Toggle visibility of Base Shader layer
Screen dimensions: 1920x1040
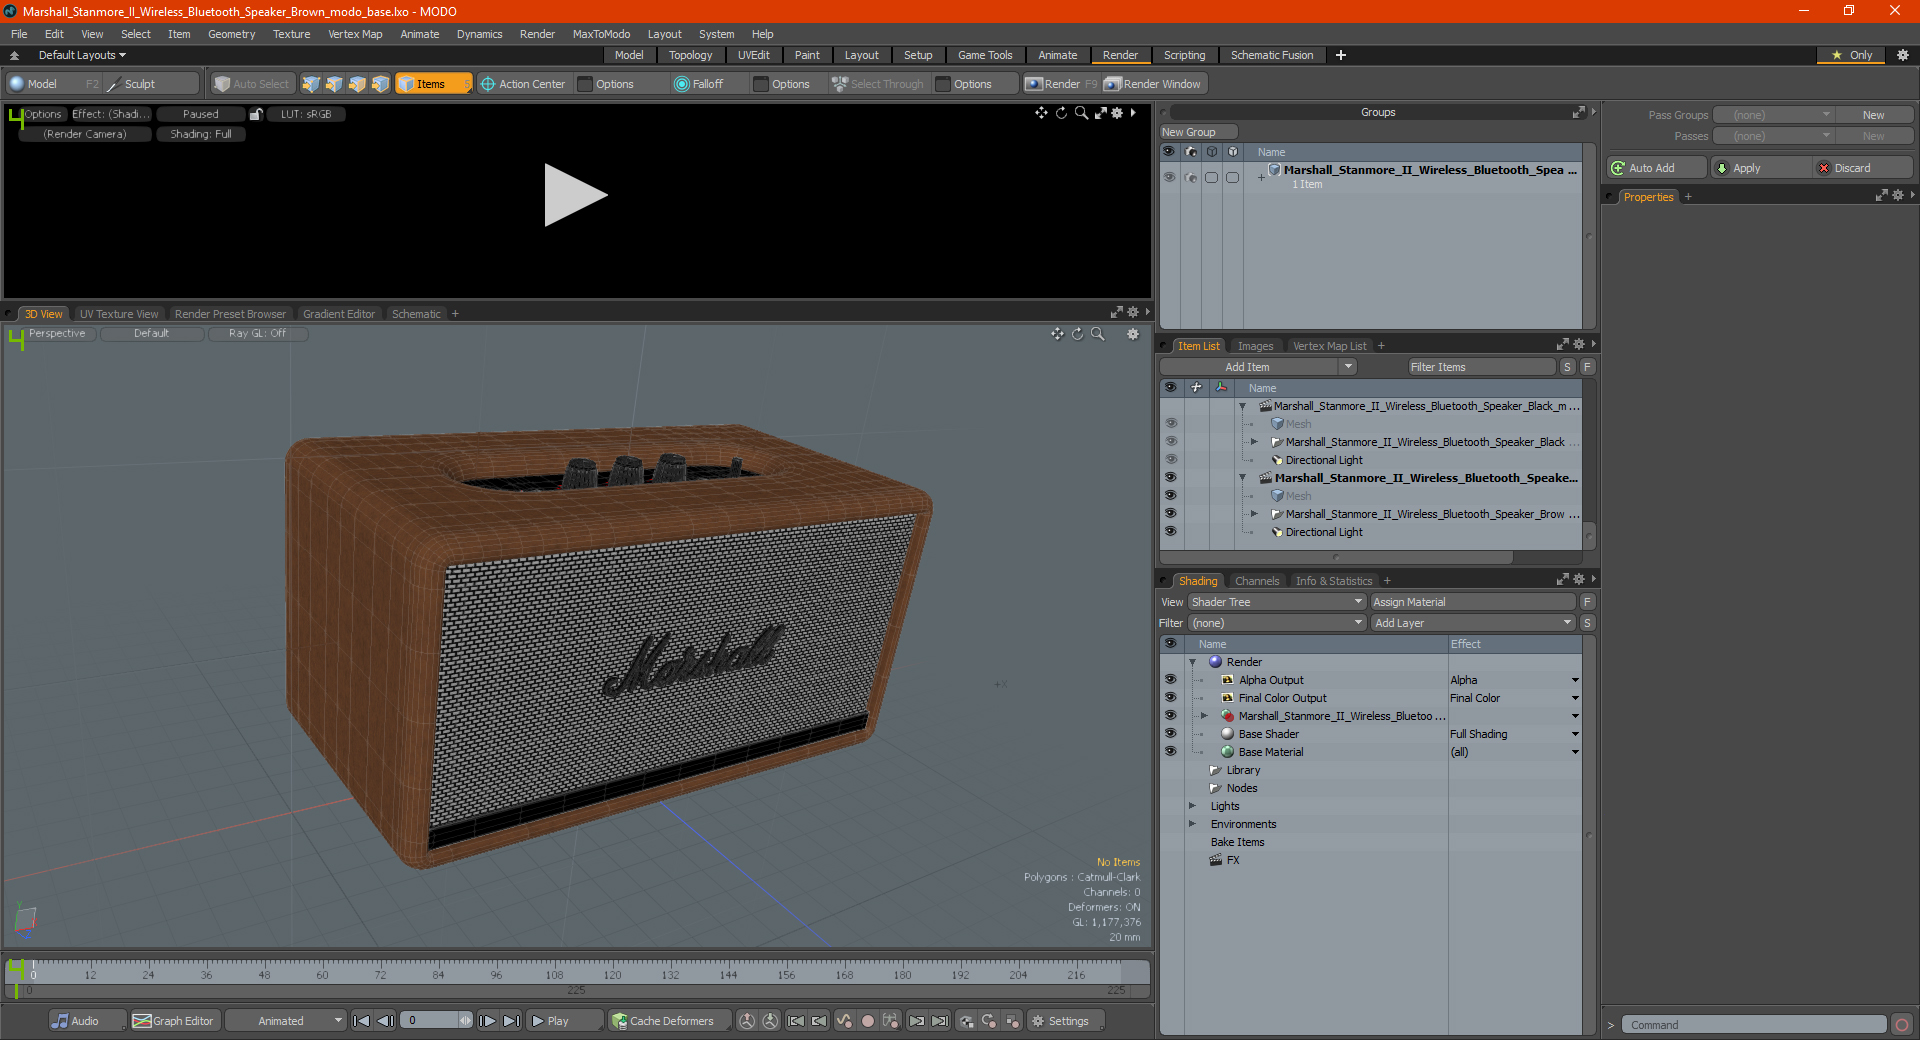pyautogui.click(x=1170, y=734)
